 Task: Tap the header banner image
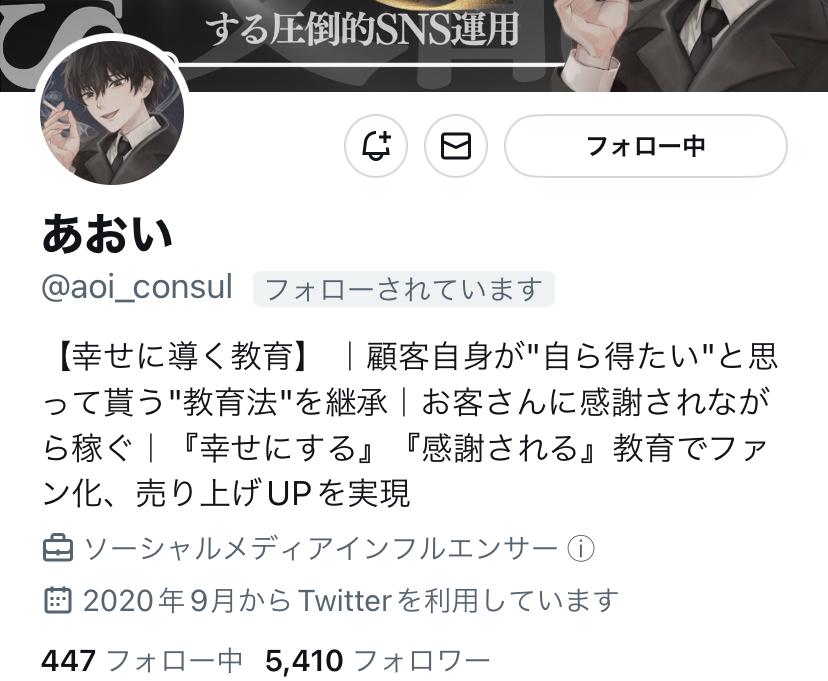point(414,45)
